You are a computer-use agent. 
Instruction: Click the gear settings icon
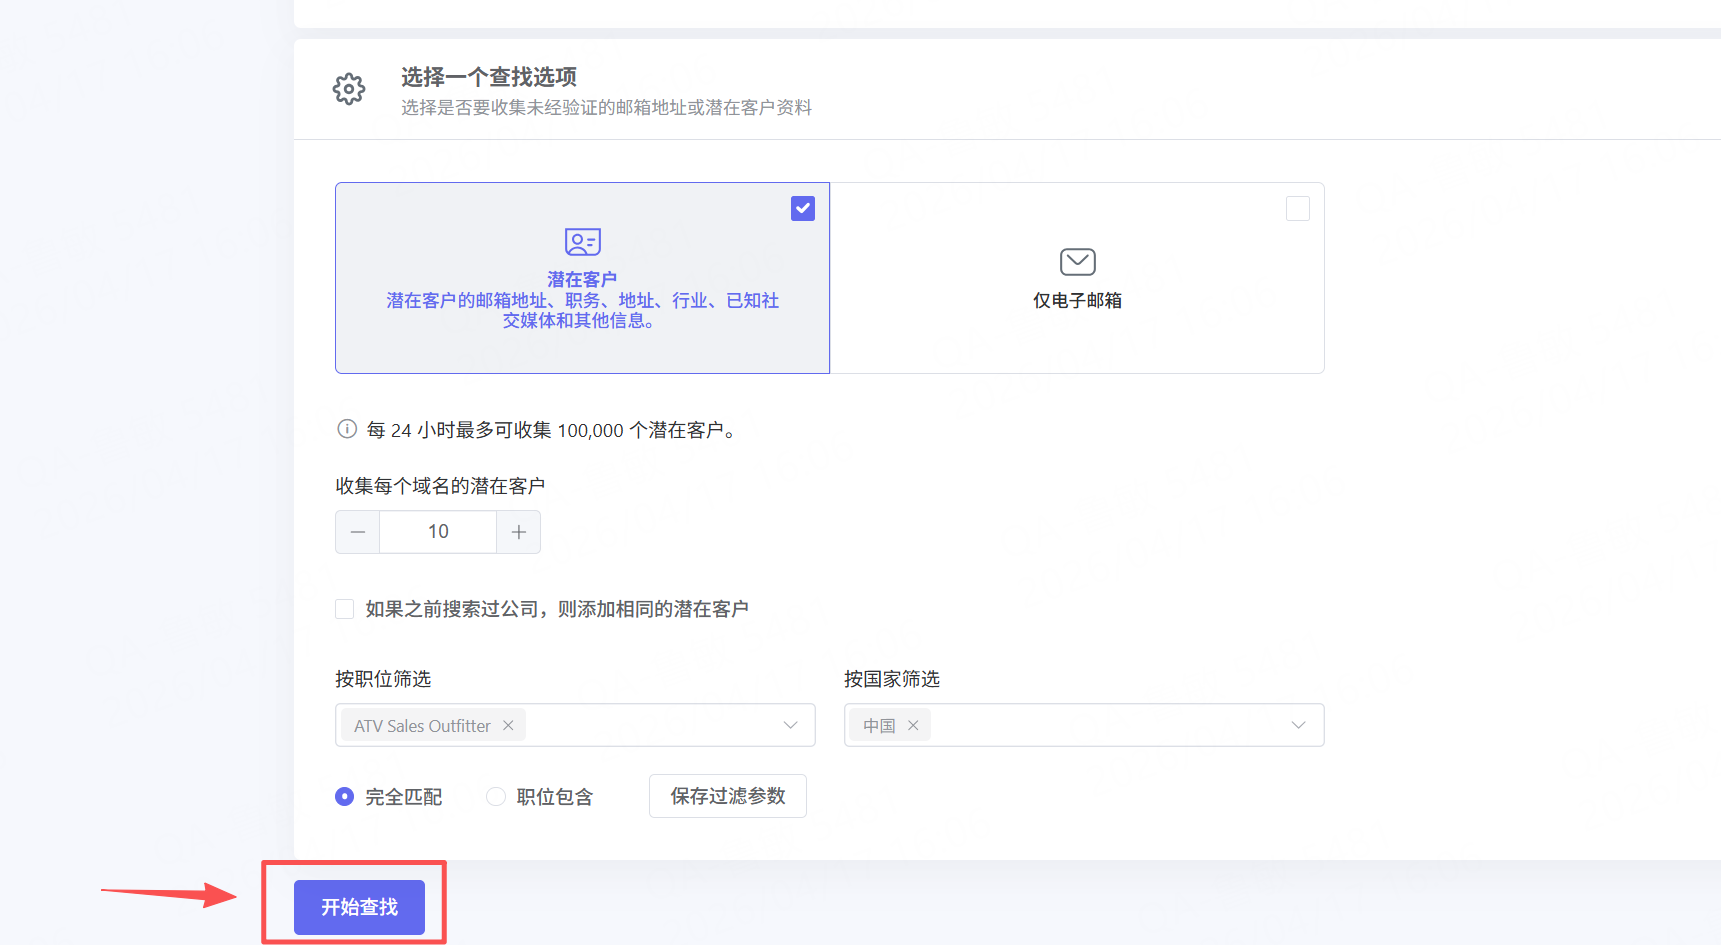[349, 89]
